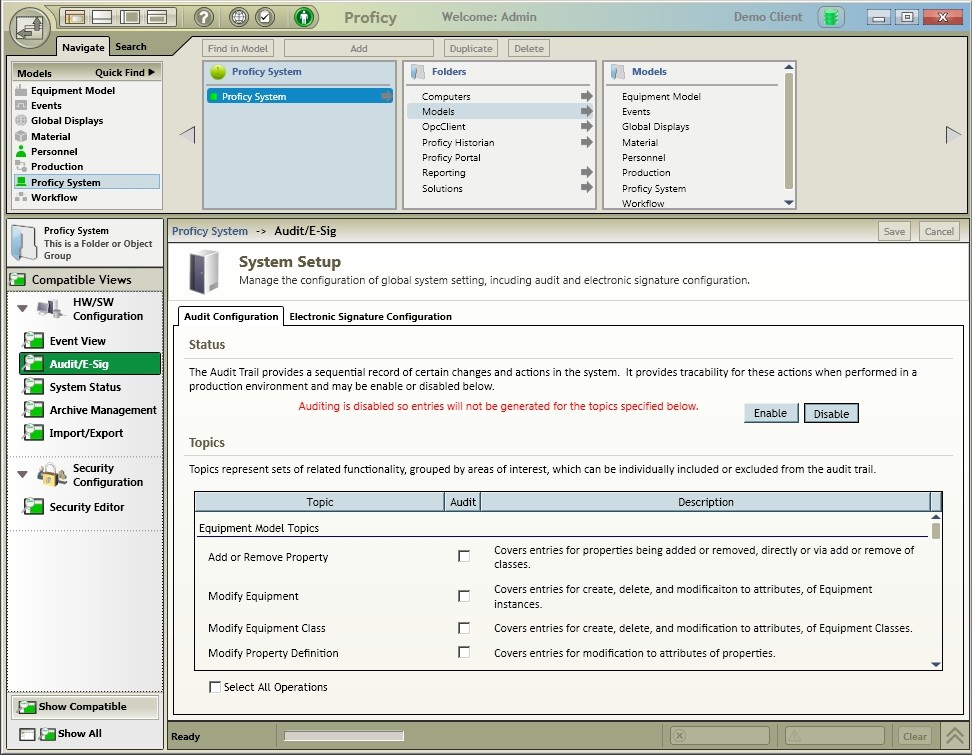Open the Audit Configuration tab
The width and height of the screenshot is (972, 755).
(x=231, y=316)
